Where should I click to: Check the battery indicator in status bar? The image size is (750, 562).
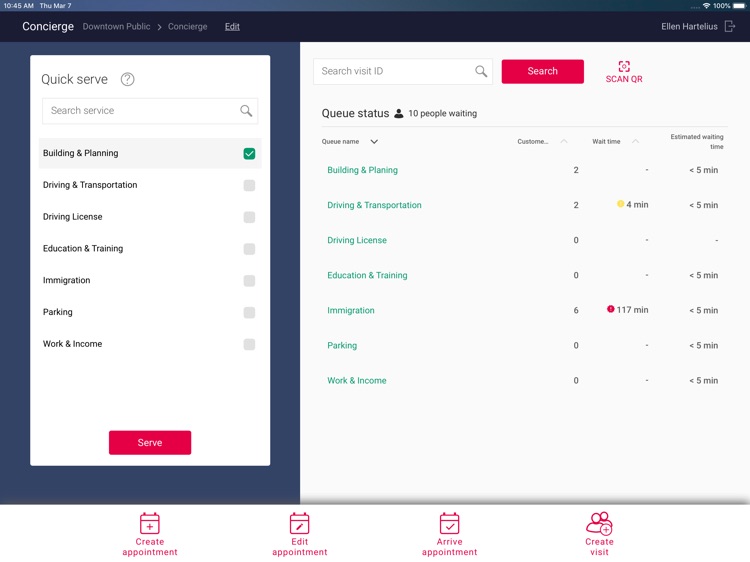(x=739, y=6)
